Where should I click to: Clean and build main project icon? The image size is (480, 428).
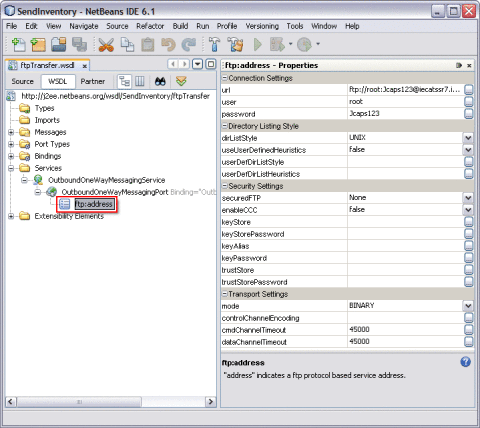(235, 44)
